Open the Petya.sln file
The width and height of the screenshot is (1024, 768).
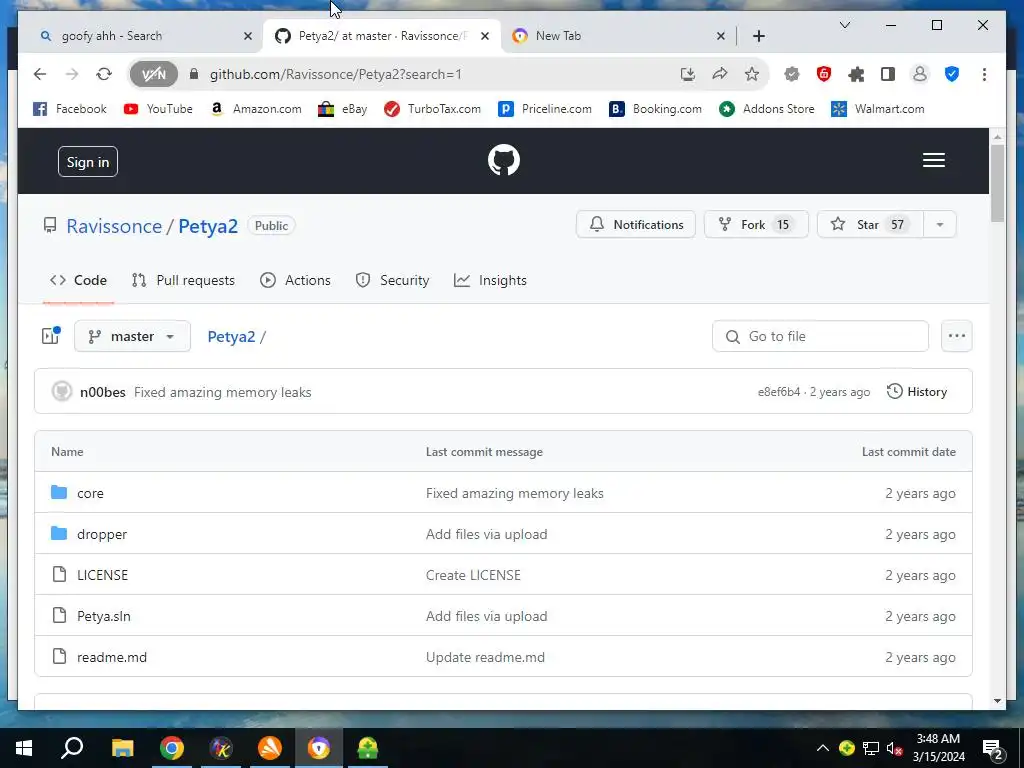pos(104,616)
